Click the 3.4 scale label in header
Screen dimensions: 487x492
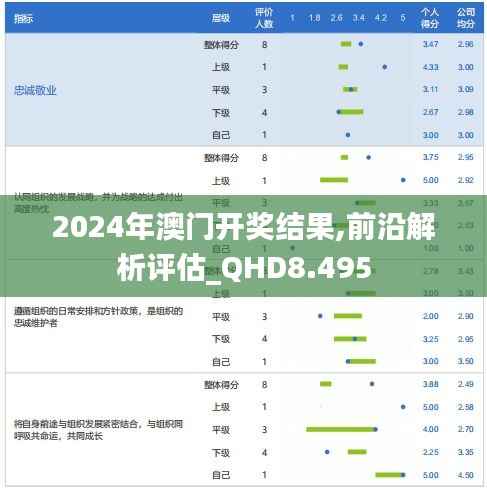tap(359, 18)
